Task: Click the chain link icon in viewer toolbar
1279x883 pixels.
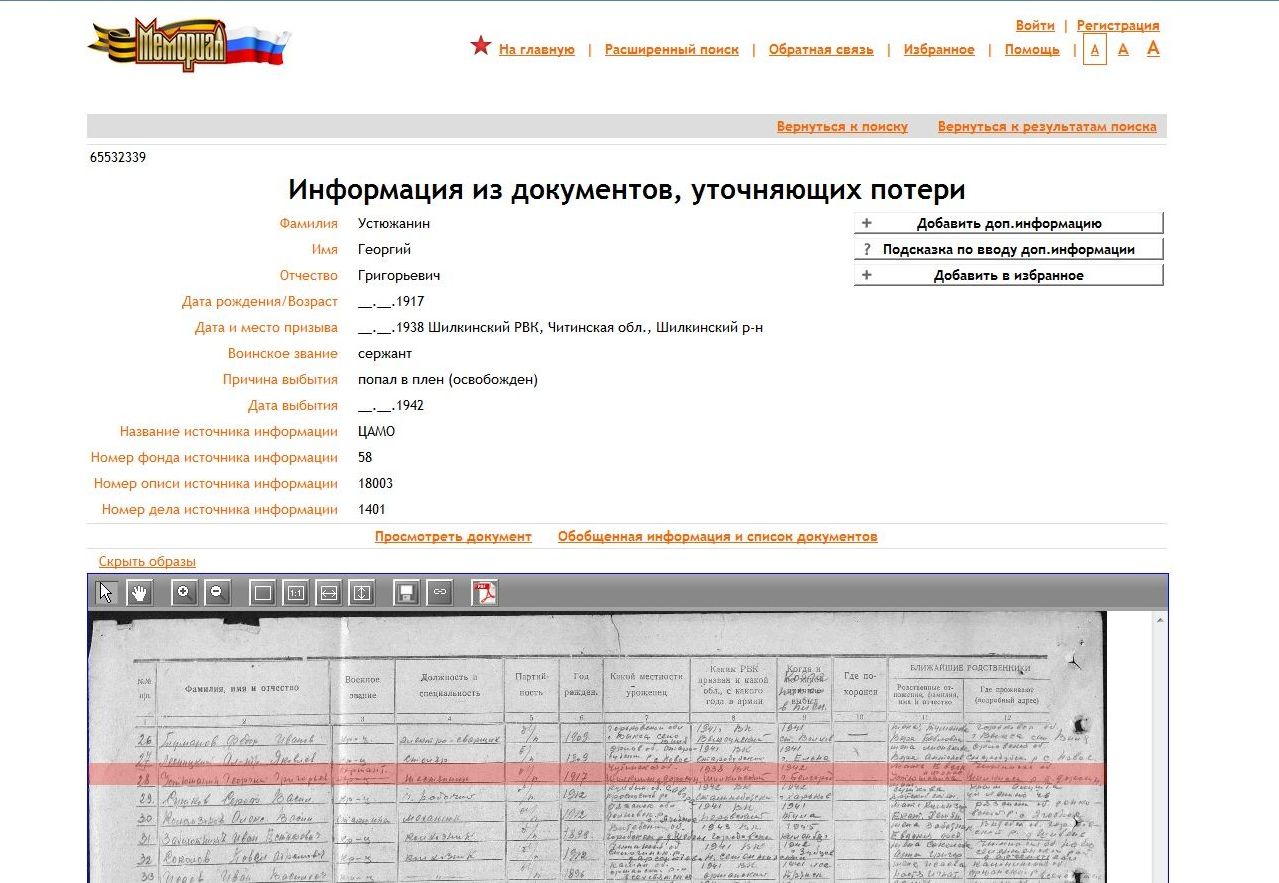Action: [439, 592]
